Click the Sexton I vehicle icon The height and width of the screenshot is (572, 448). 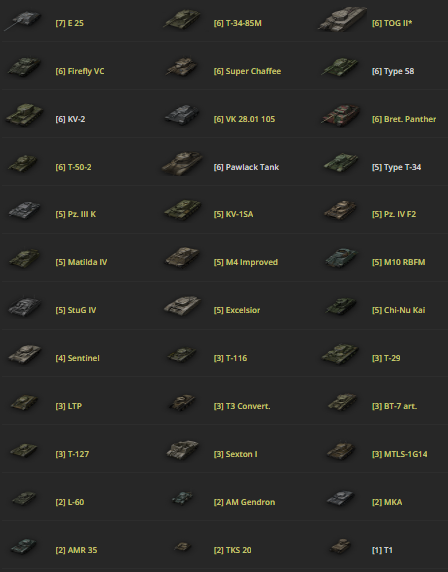[183, 450]
